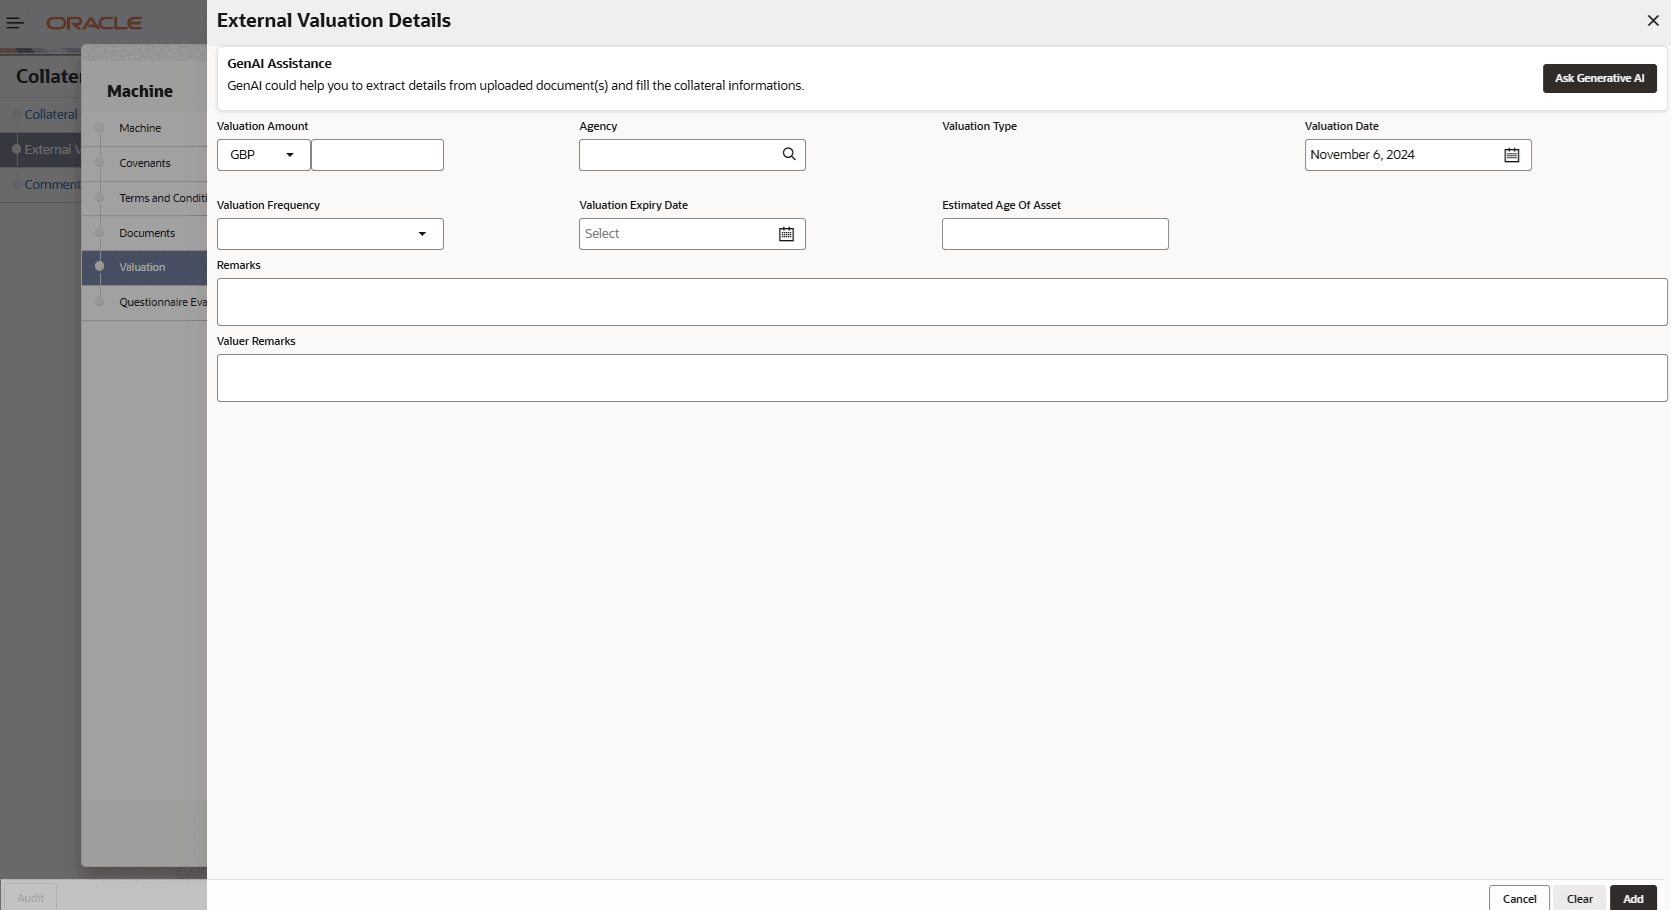The width and height of the screenshot is (1671, 910).
Task: Select the Covenants step
Action: pyautogui.click(x=144, y=162)
